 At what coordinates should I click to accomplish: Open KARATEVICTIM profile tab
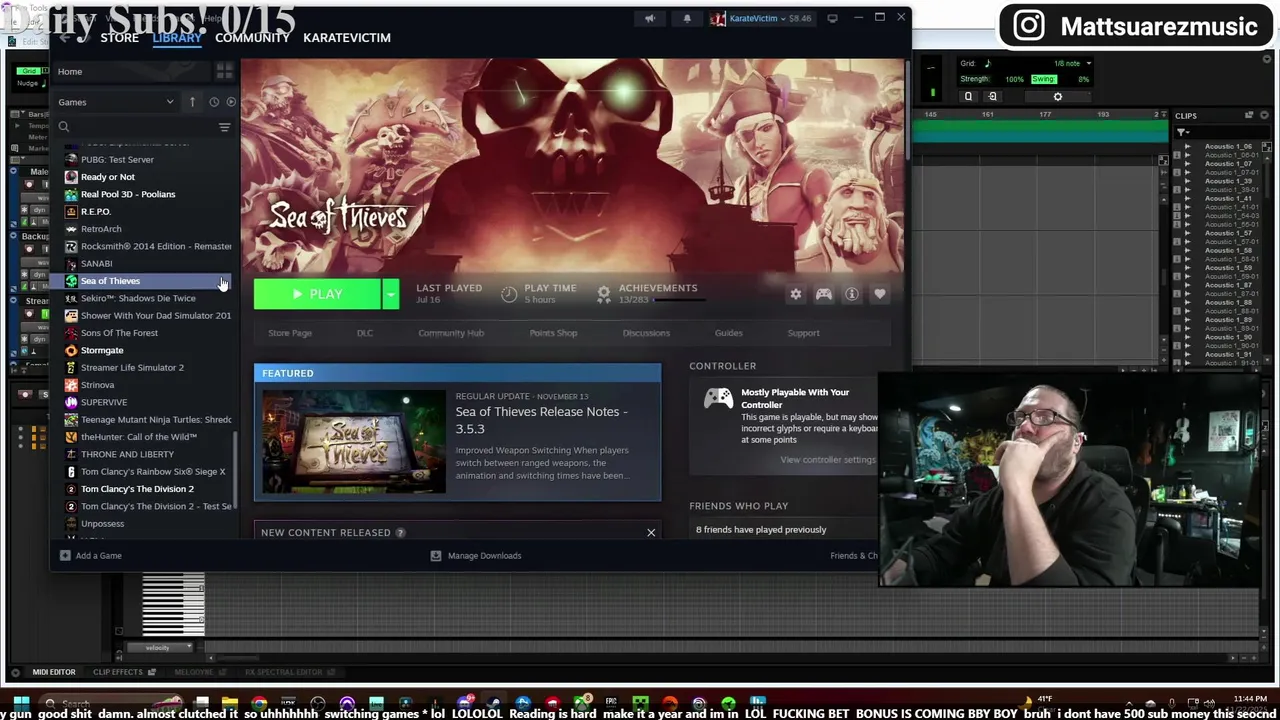coord(347,37)
